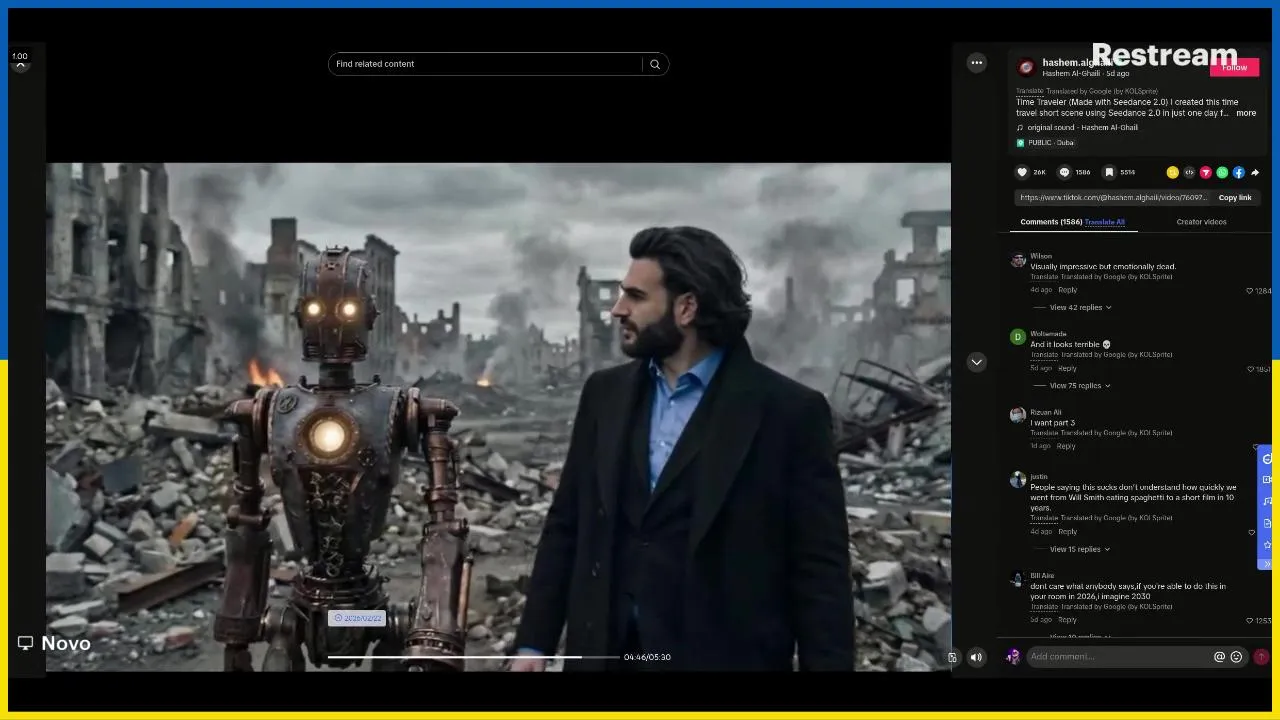Mute the video with speaker button
Screen dimensions: 1280x720
click(x=976, y=657)
